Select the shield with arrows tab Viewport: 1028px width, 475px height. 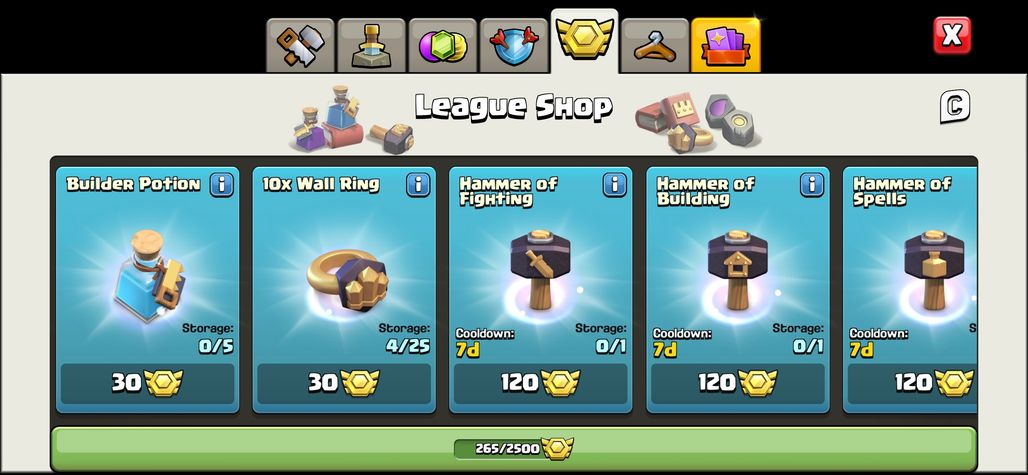(x=514, y=45)
